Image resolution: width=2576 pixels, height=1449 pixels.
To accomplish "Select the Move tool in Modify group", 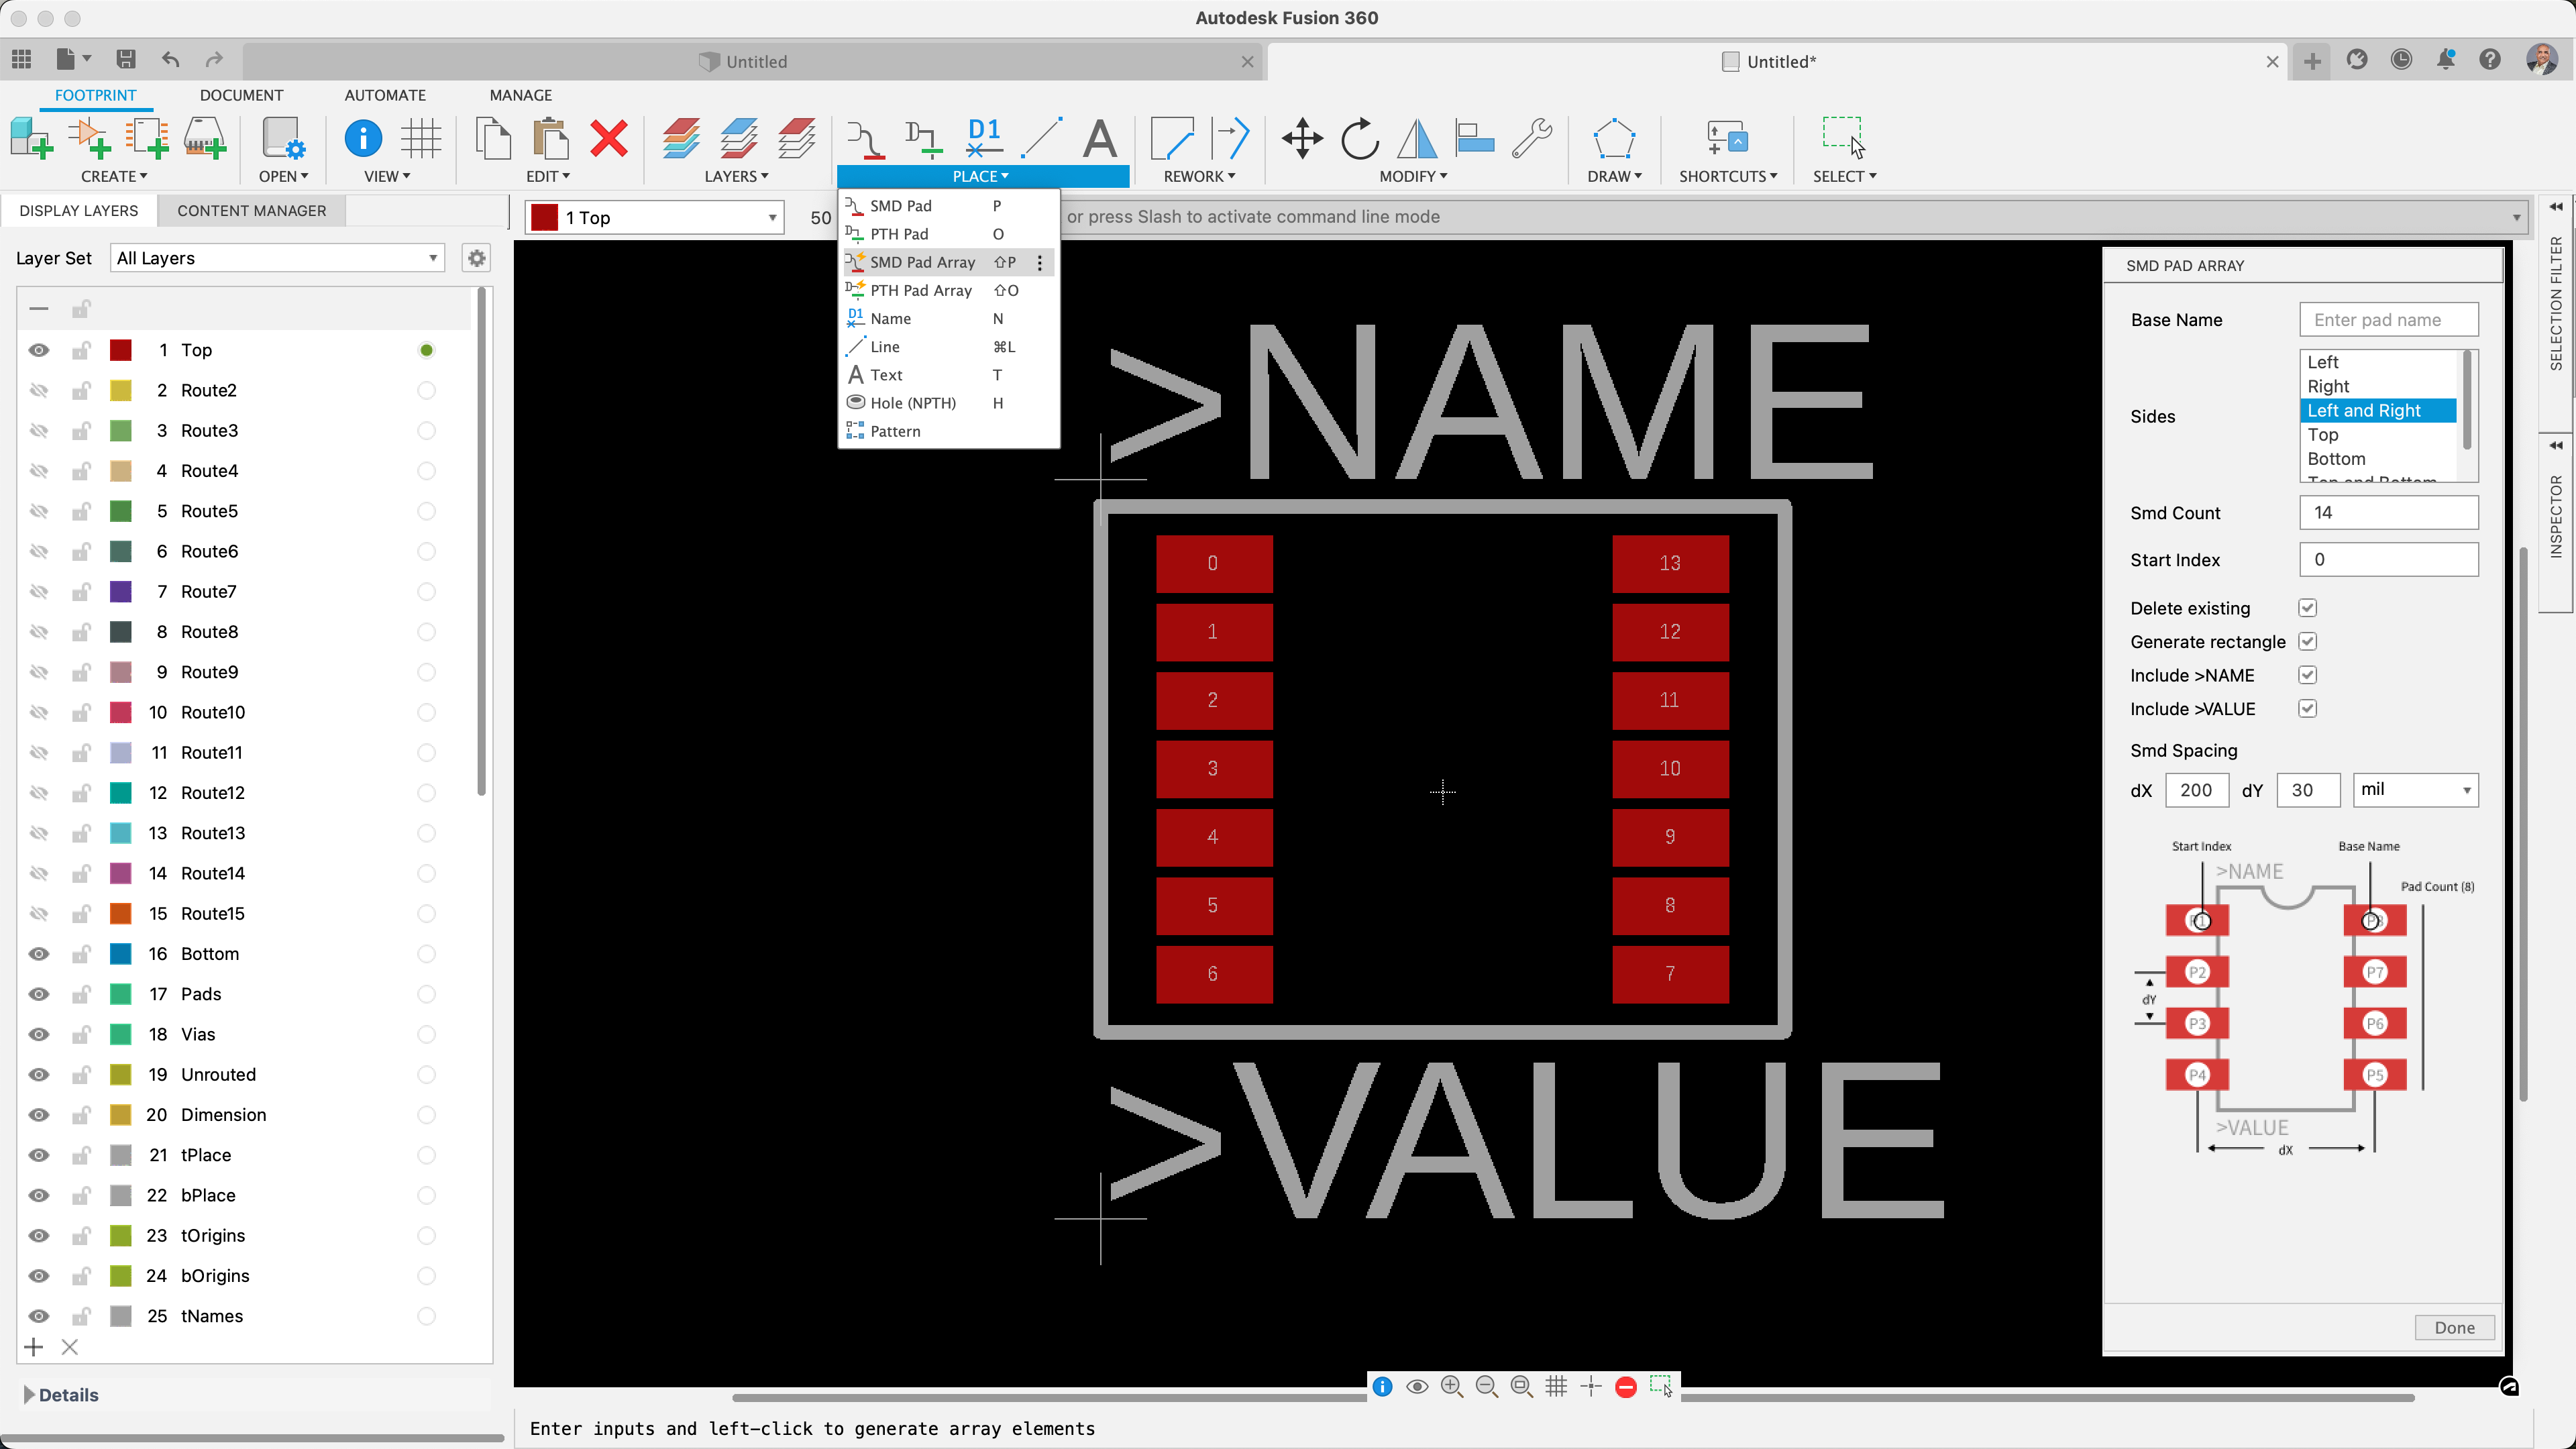I will click(1302, 138).
